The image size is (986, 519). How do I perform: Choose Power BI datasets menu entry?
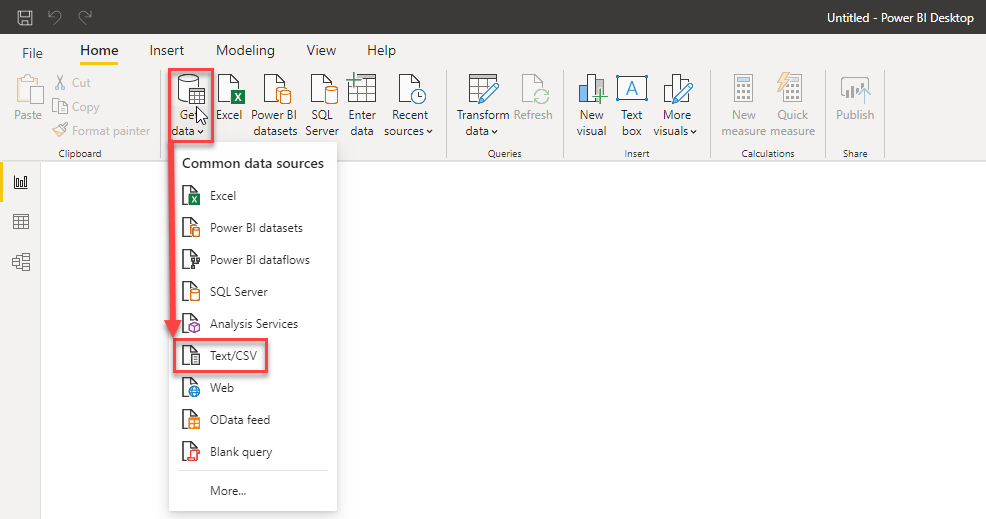(x=253, y=228)
